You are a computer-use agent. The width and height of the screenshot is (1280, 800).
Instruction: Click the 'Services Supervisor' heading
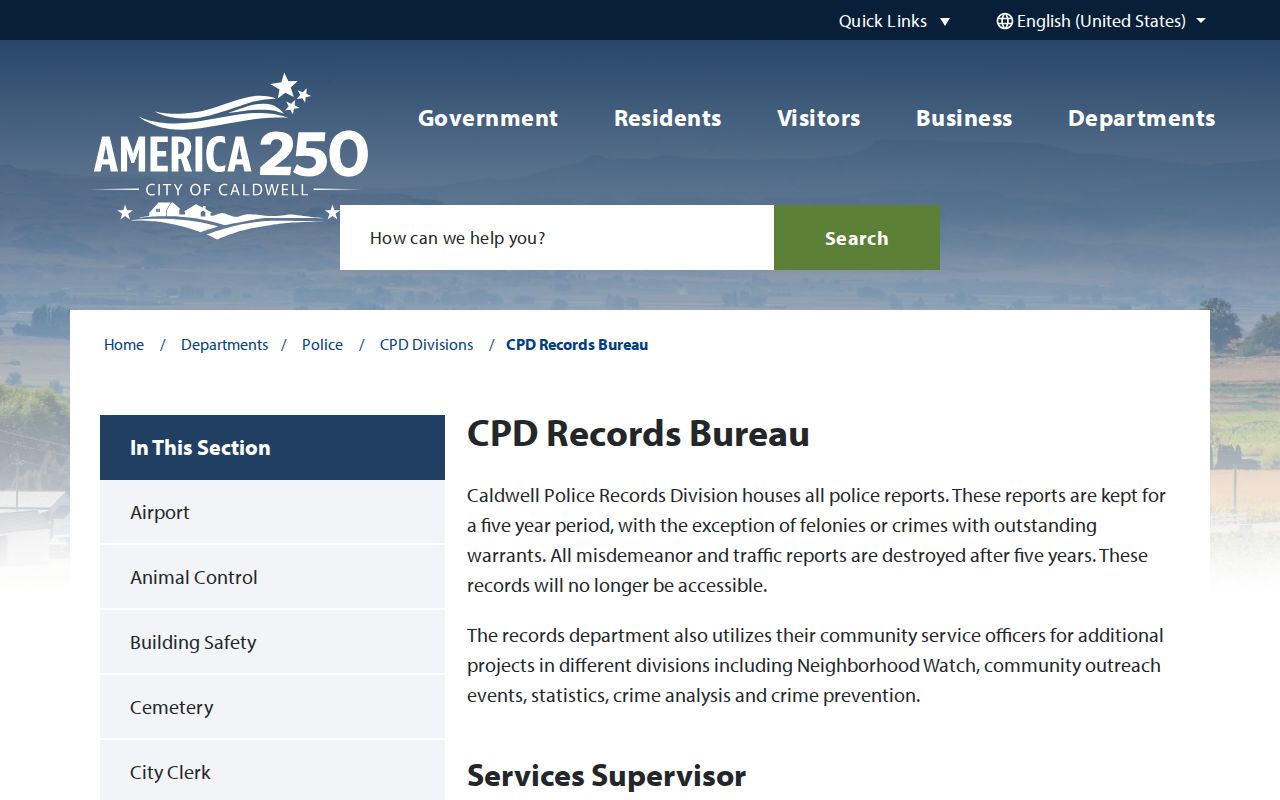tap(606, 776)
